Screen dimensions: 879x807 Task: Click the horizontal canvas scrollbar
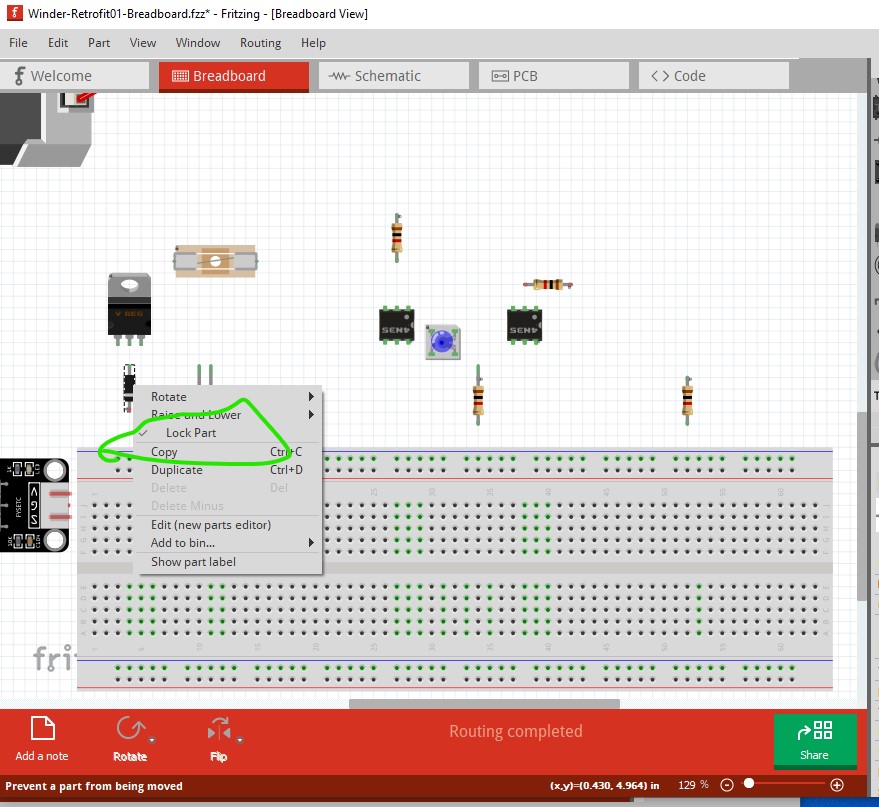(484, 703)
